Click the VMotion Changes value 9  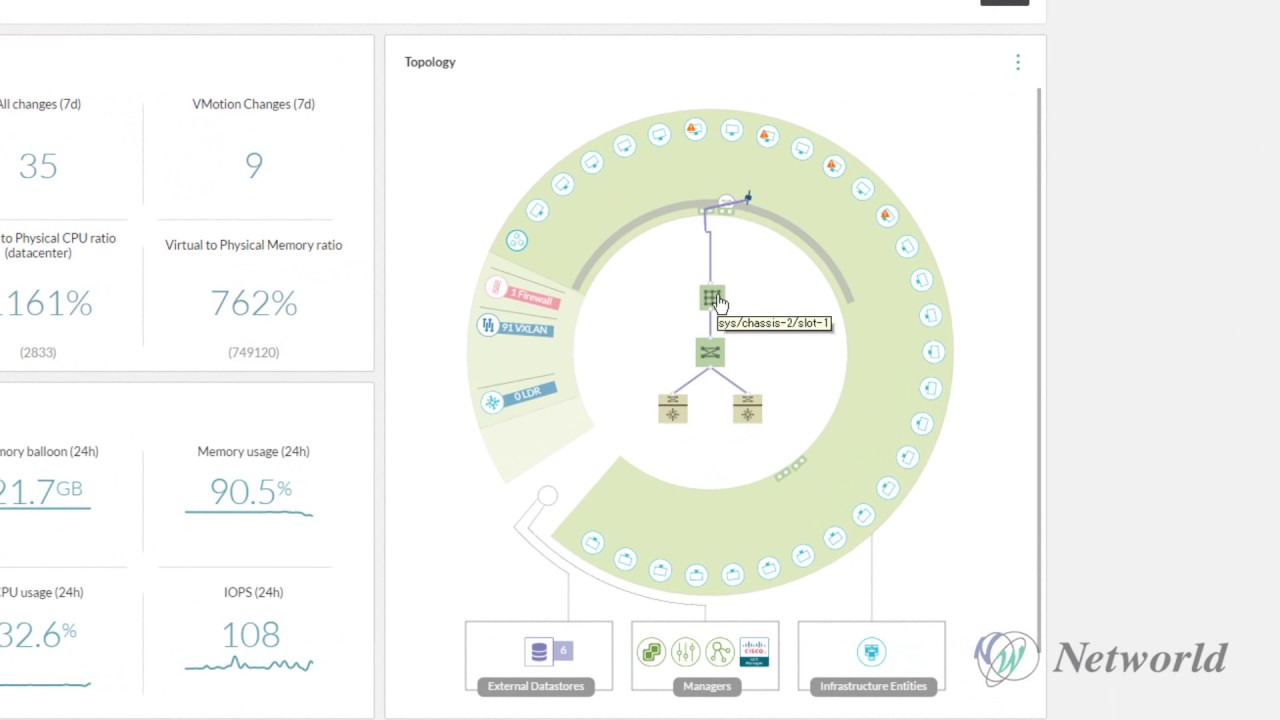(x=254, y=166)
